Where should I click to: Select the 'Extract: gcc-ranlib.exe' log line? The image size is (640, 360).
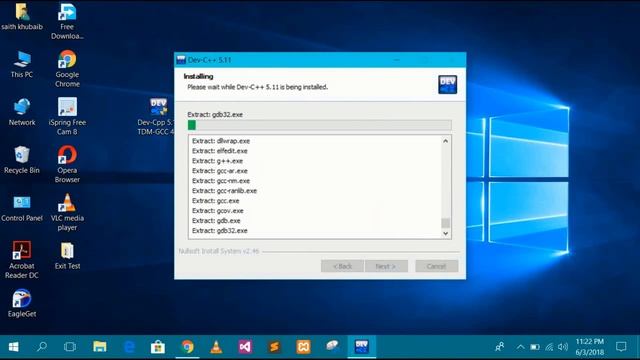[x=224, y=191]
